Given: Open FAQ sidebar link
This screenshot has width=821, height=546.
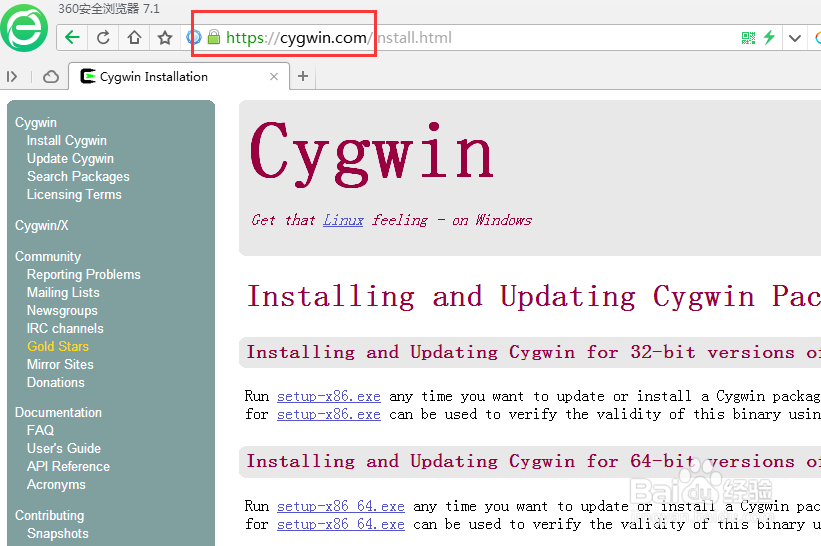Looking at the screenshot, I should (40, 430).
